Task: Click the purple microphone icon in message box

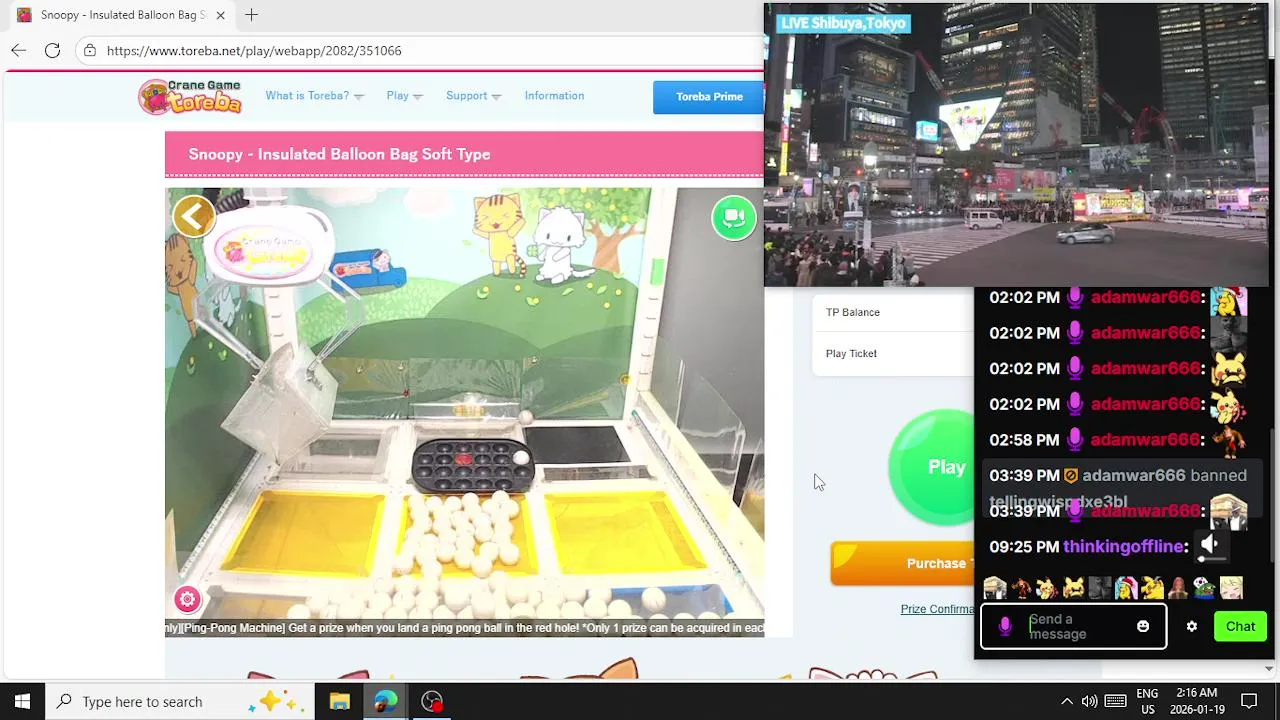Action: [x=1005, y=626]
